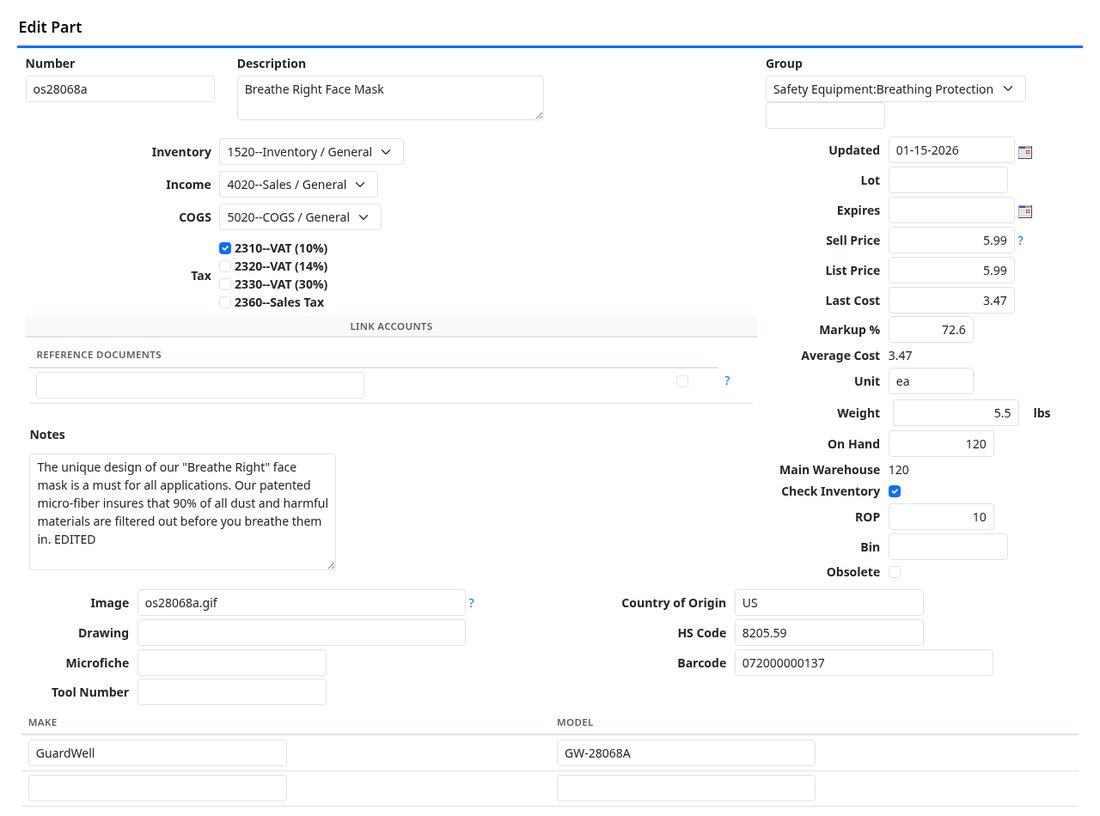Tick the 2360--Sales Tax checkbox

[x=224, y=302]
